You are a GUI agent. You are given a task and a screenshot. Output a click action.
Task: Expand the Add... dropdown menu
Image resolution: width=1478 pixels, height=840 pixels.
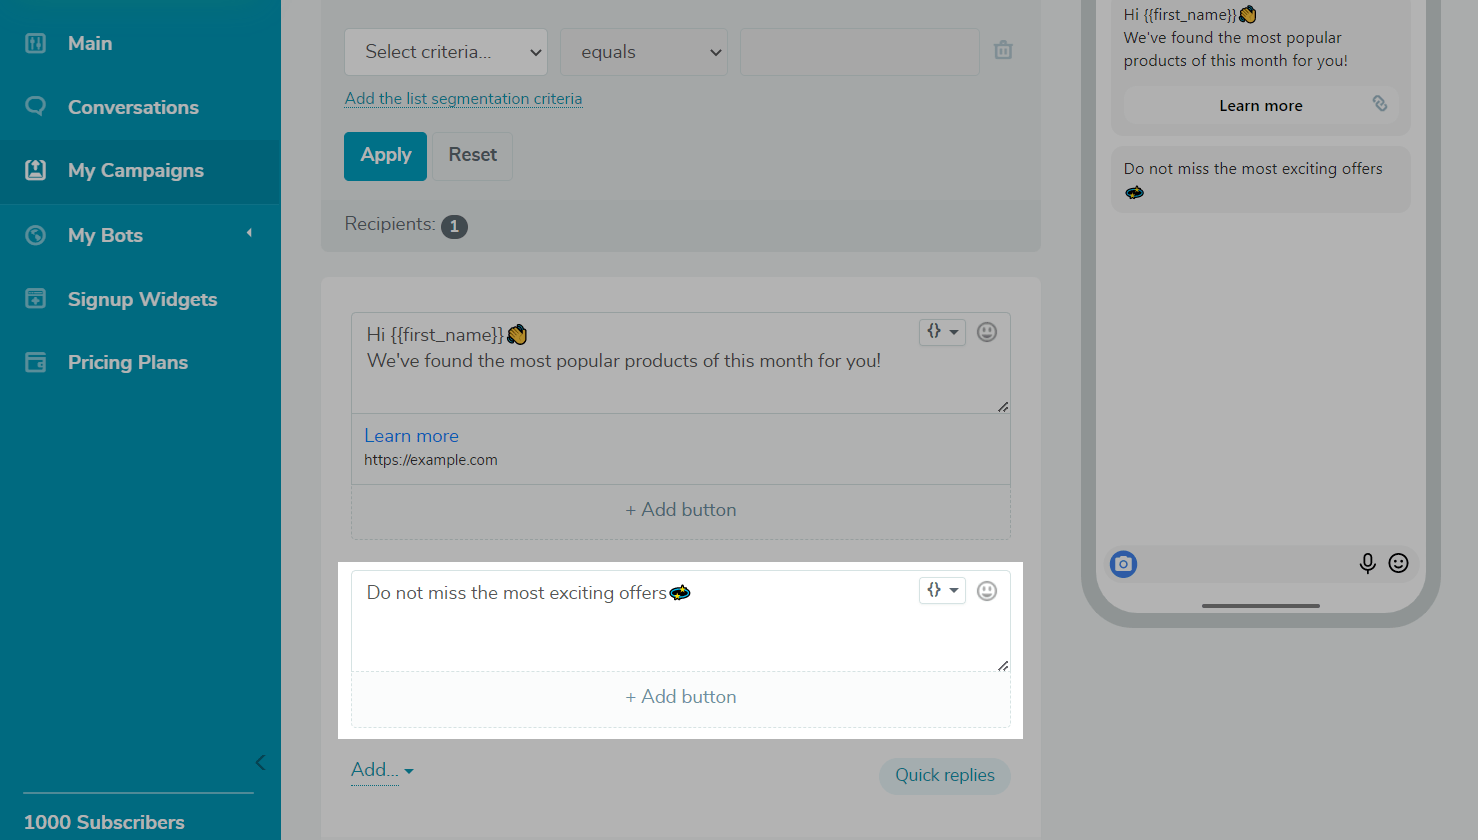(x=382, y=770)
